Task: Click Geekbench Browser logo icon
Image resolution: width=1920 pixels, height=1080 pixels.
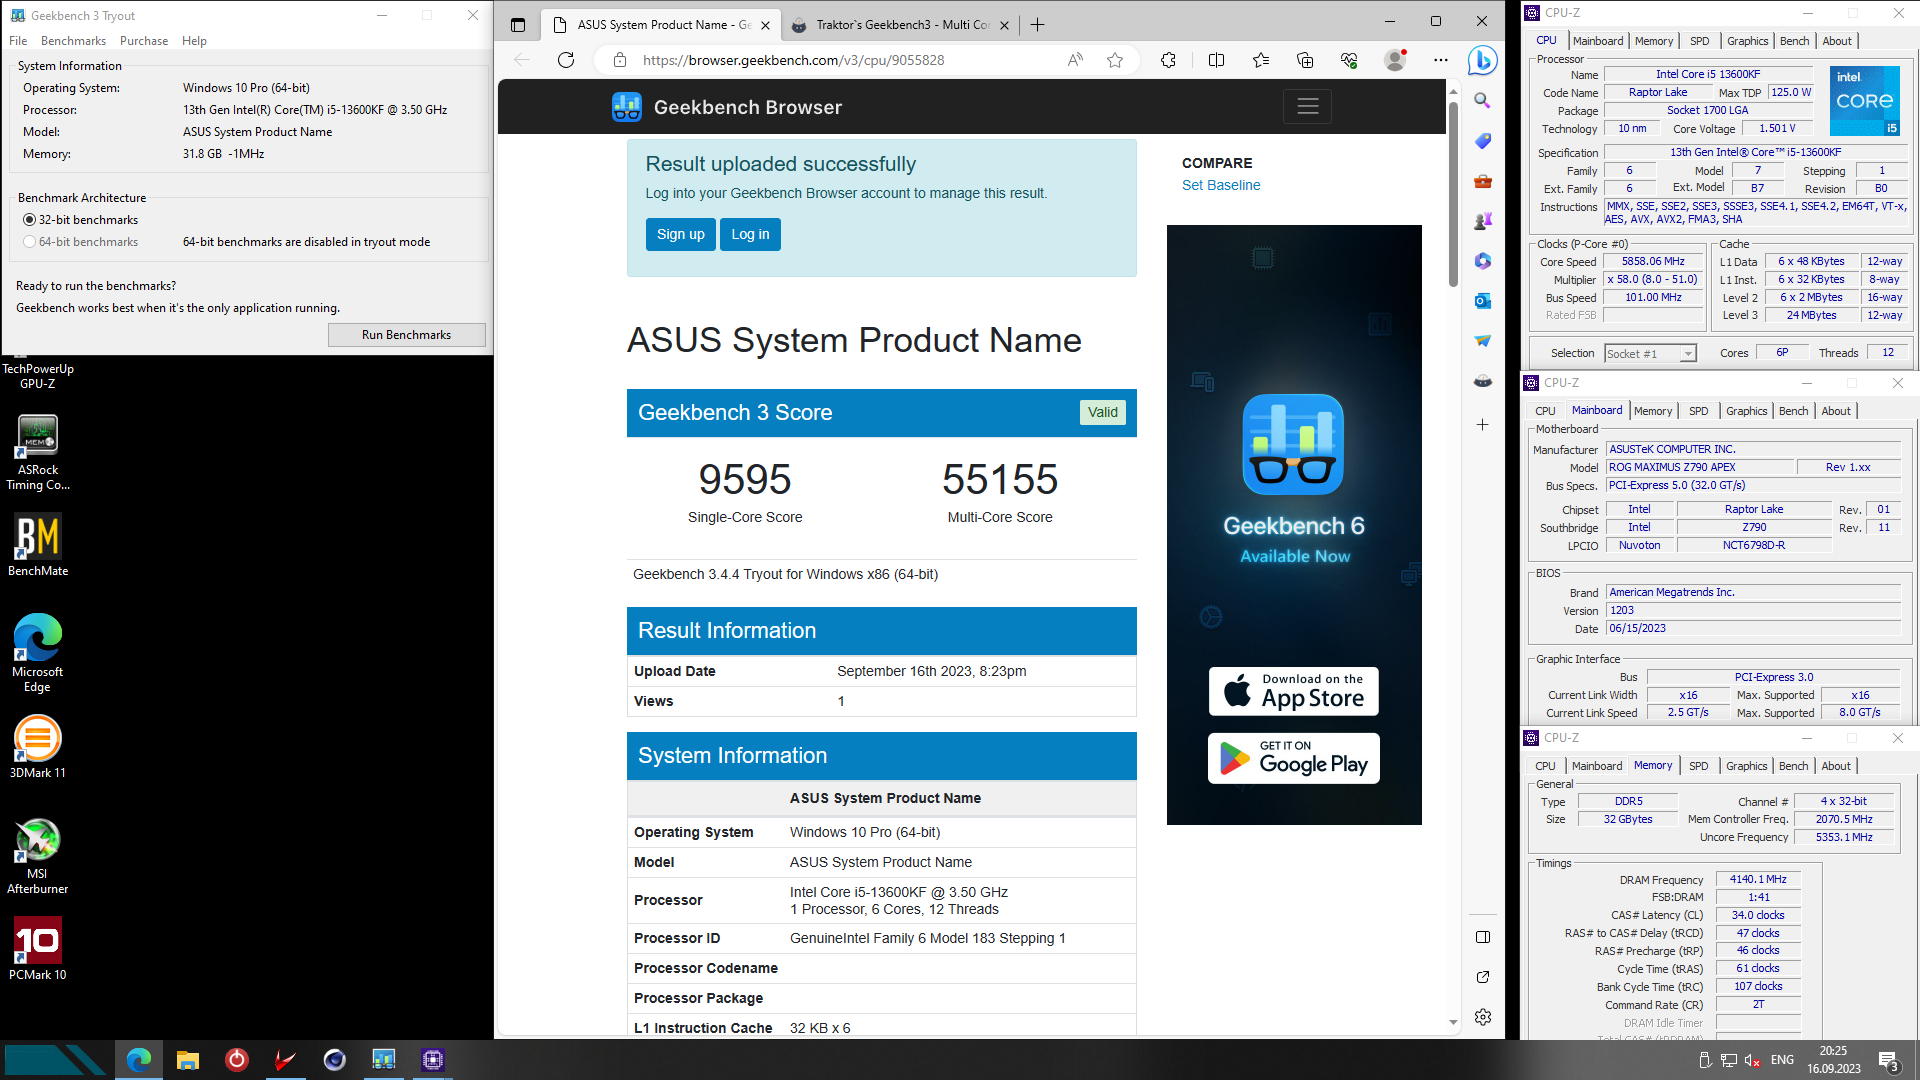Action: click(x=627, y=107)
